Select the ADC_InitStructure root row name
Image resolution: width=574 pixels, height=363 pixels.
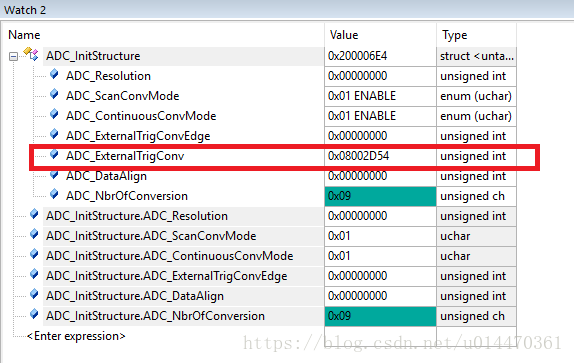pos(93,56)
